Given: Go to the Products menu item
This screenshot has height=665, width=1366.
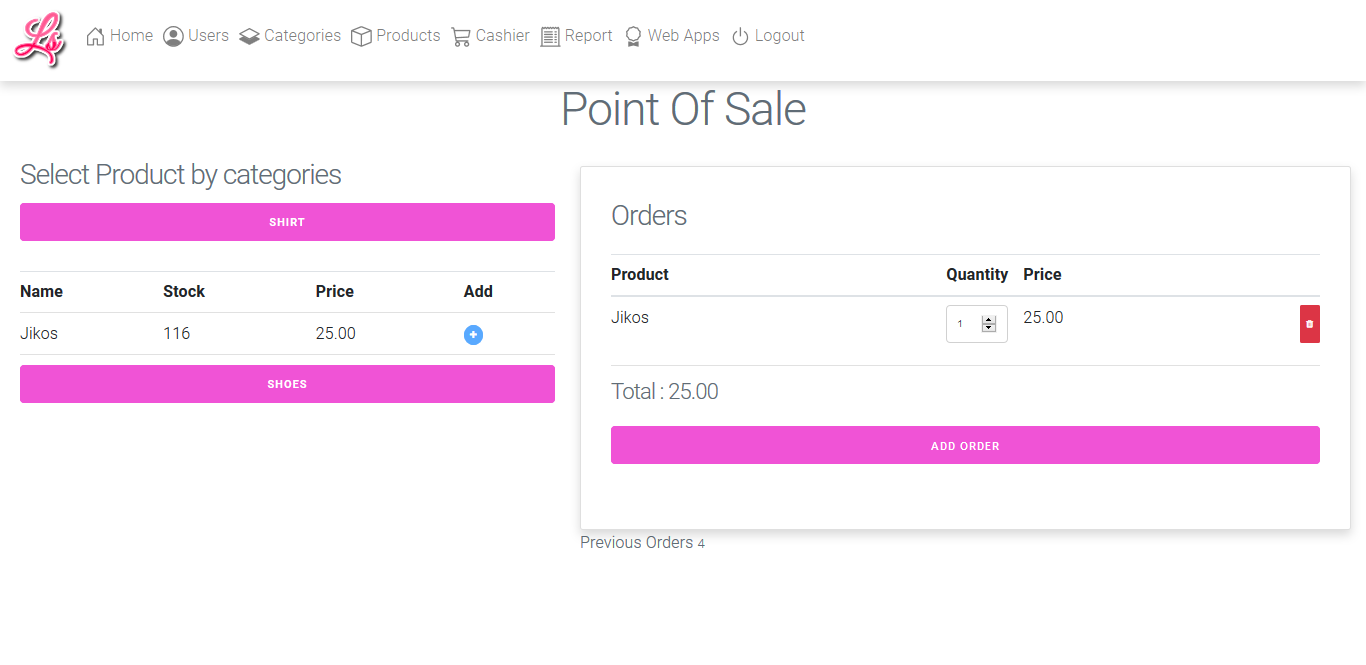Looking at the screenshot, I should pos(408,36).
